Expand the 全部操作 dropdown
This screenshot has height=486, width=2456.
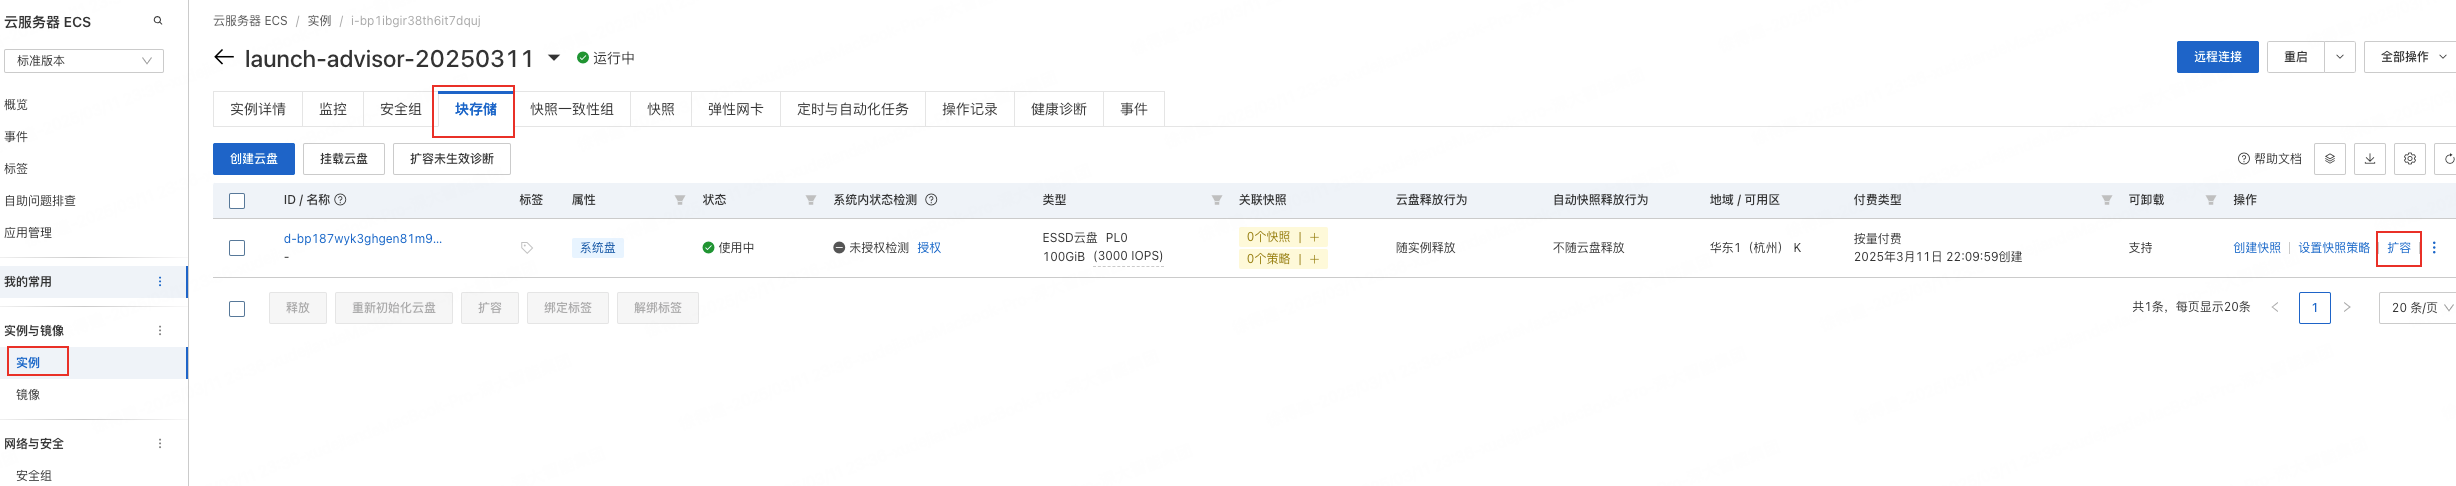(x=2410, y=57)
